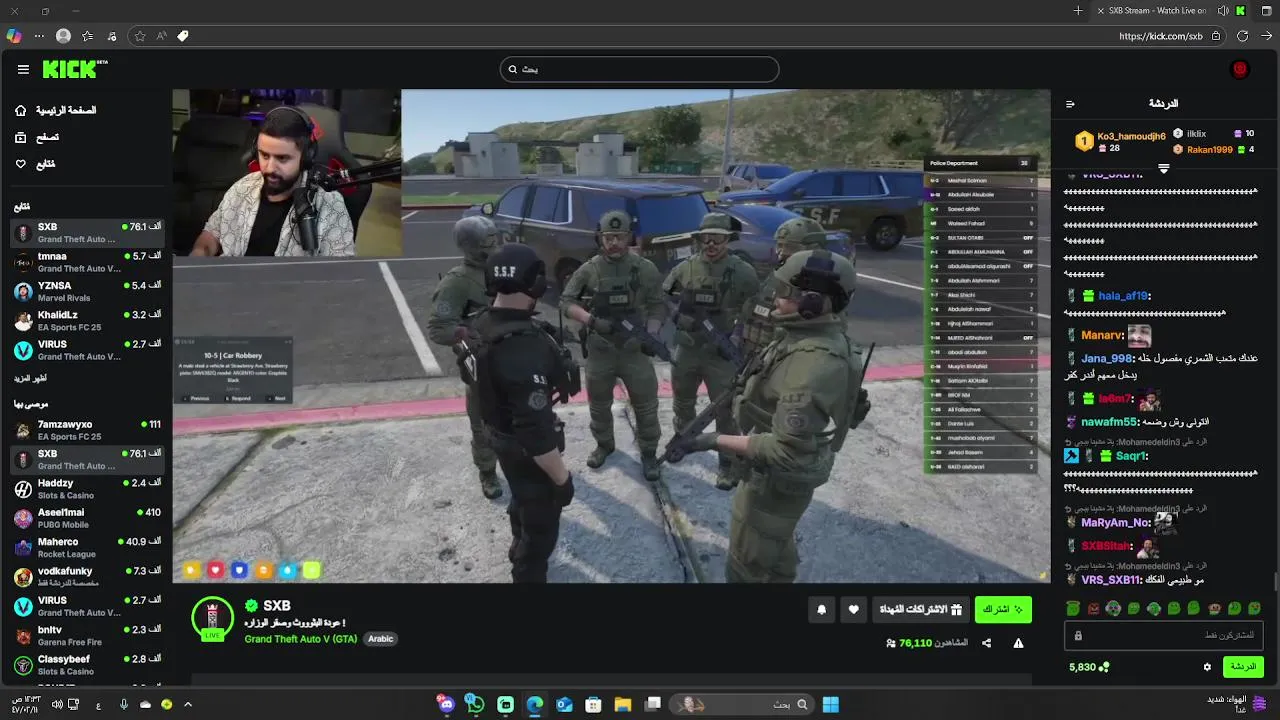
Task: Click the green chat send button
Action: (1243, 667)
